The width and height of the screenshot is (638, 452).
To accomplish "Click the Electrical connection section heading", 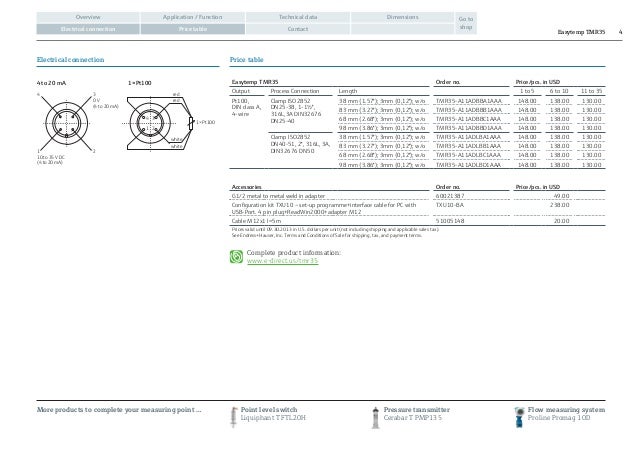I will [70, 60].
